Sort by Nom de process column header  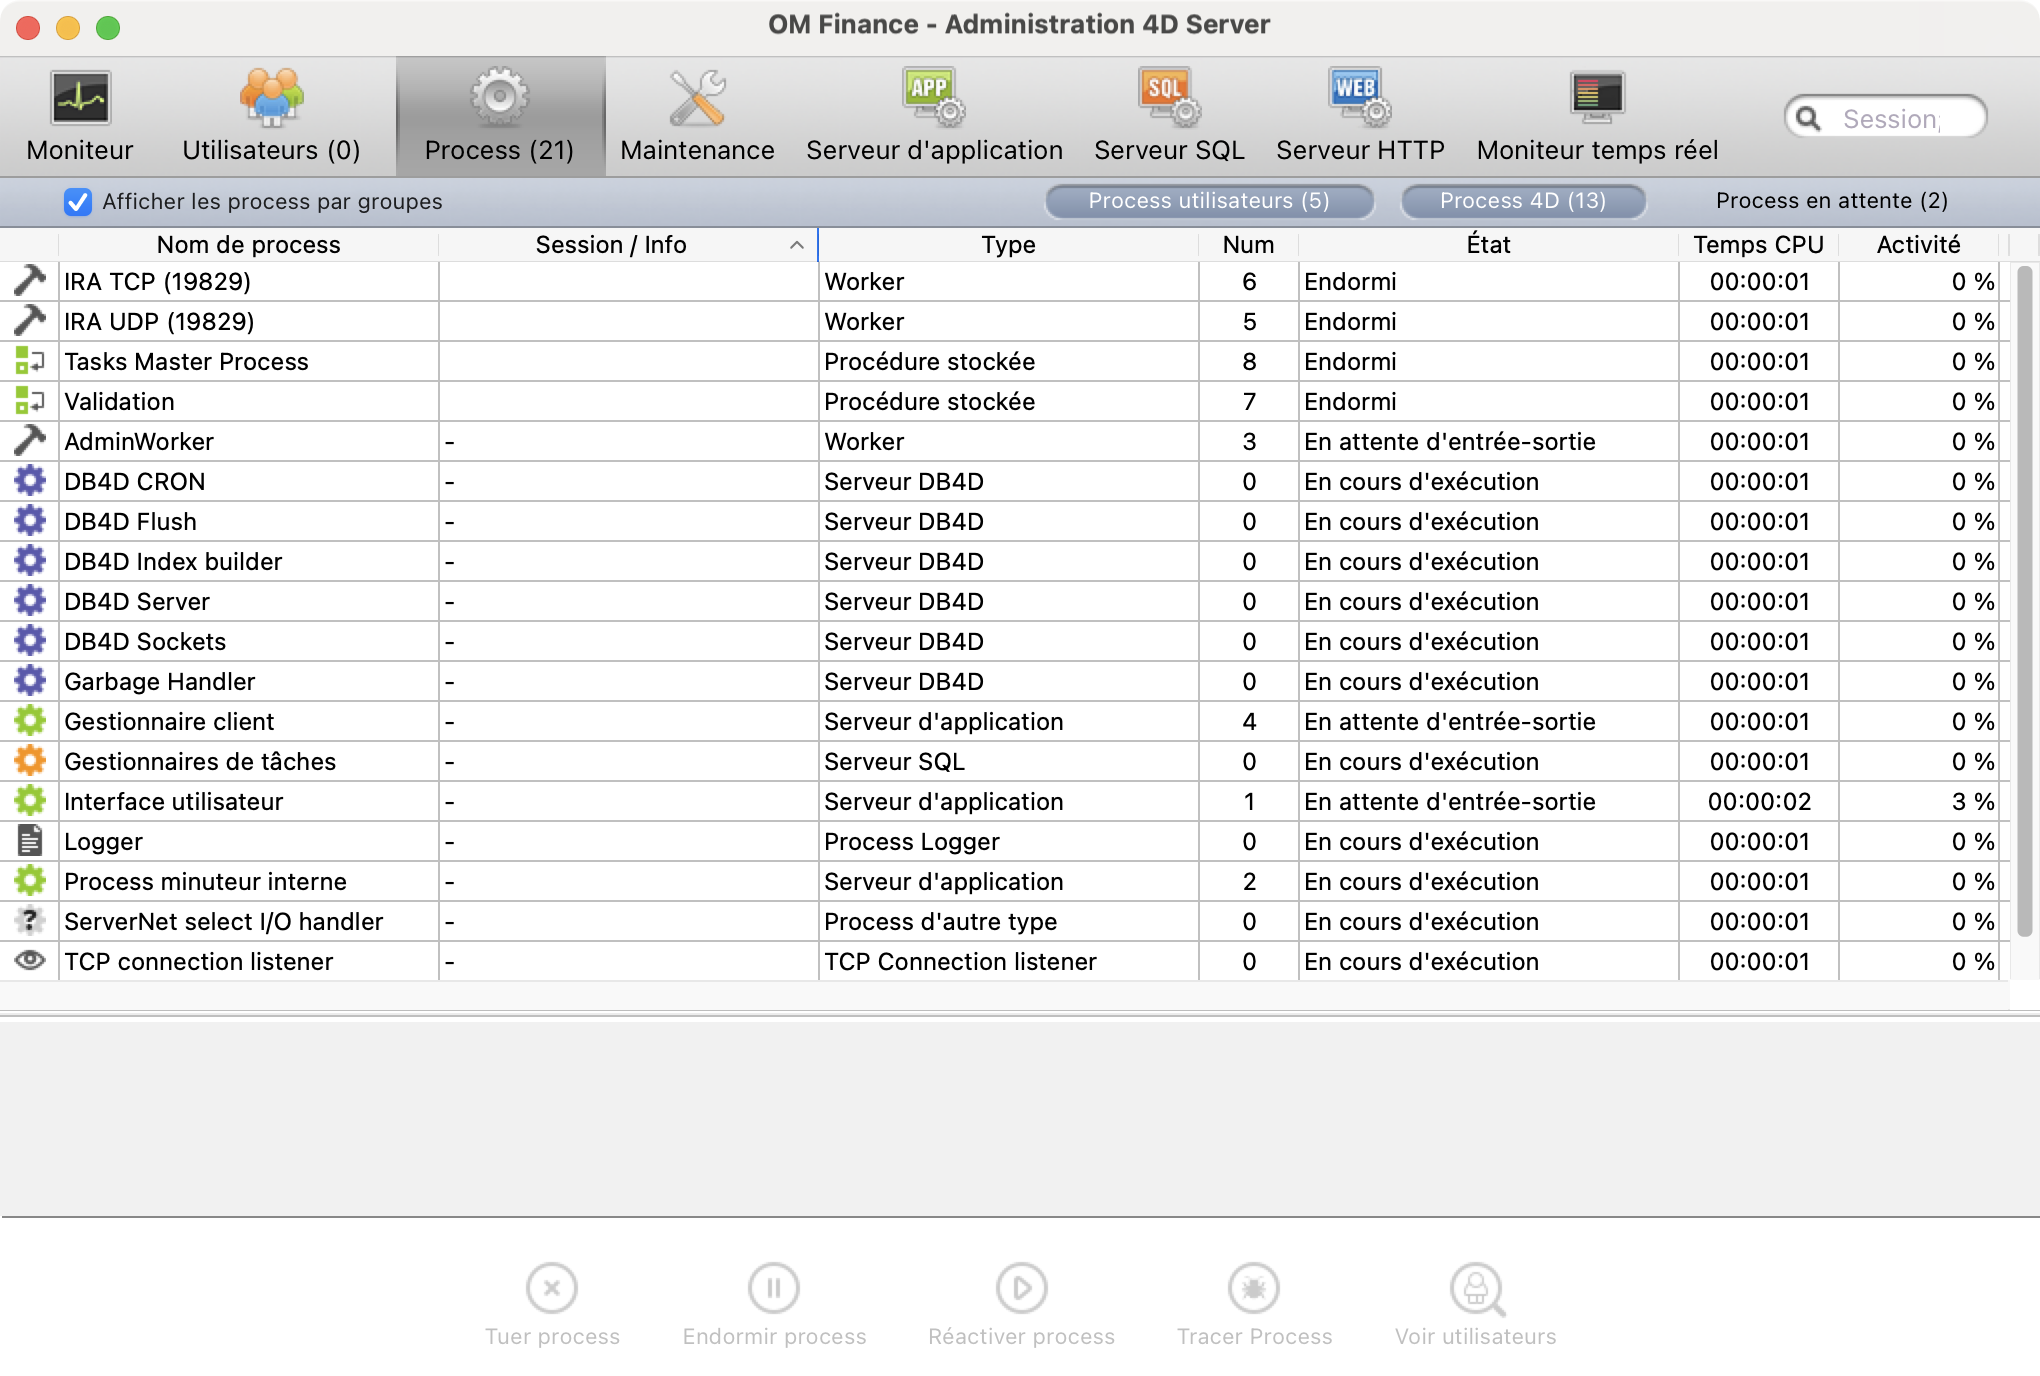tap(248, 245)
